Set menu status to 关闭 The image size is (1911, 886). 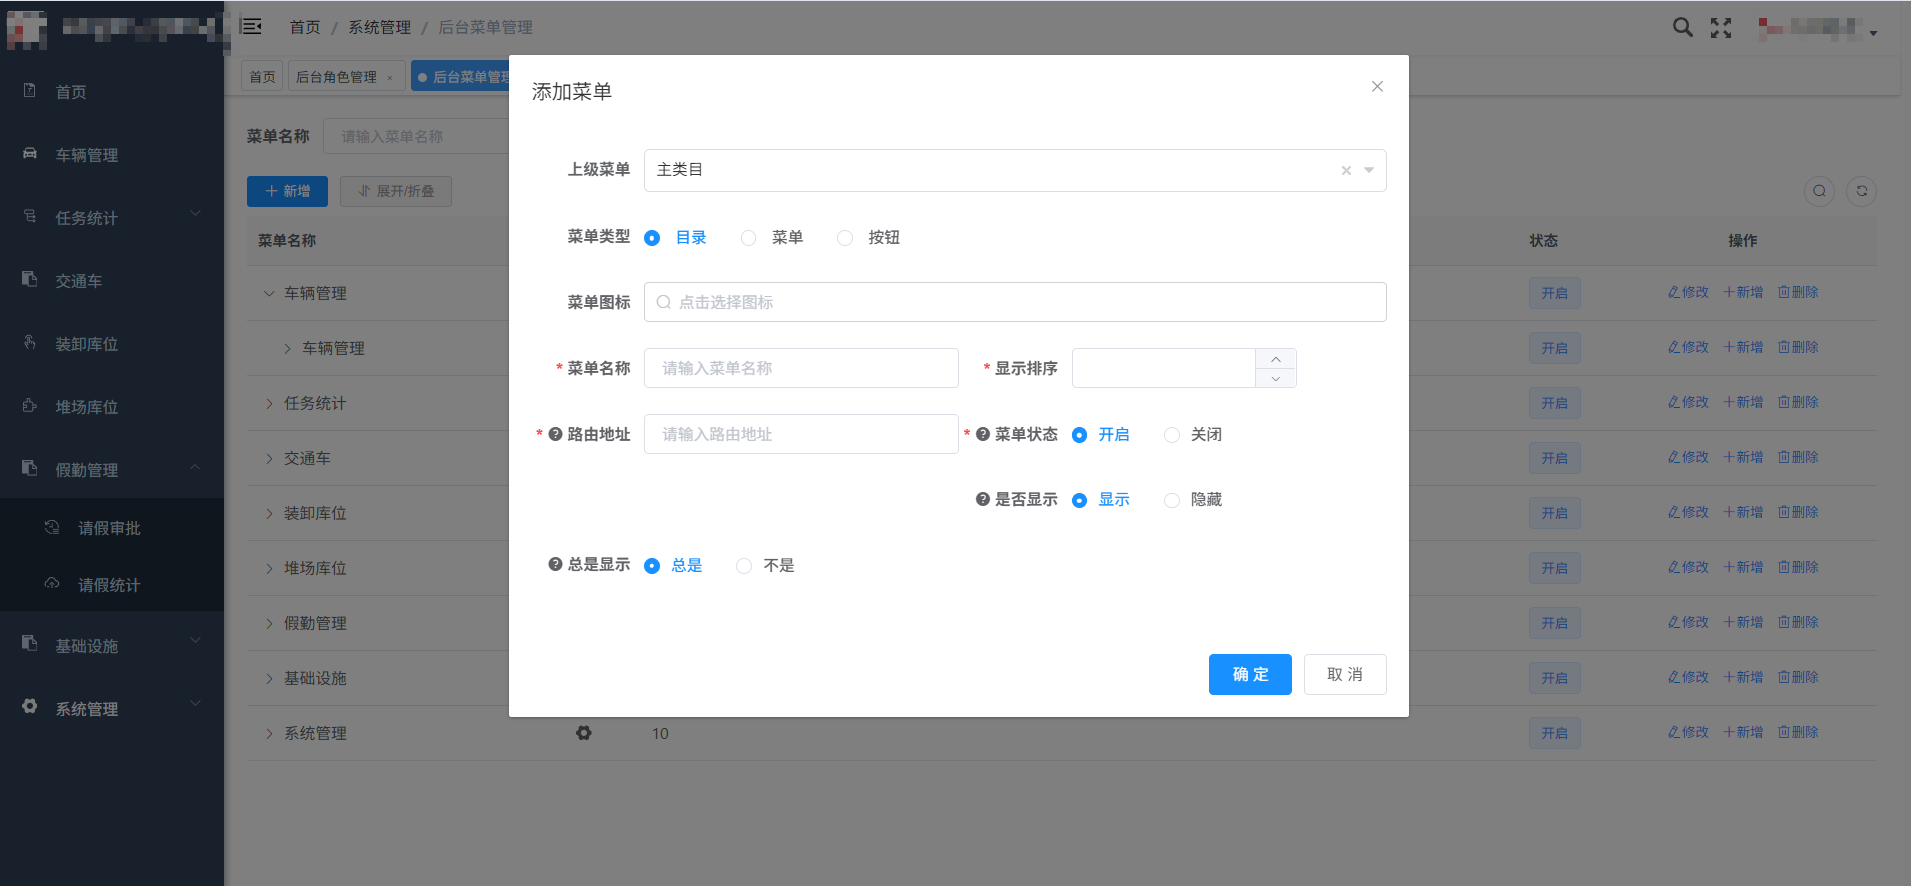tap(1172, 435)
